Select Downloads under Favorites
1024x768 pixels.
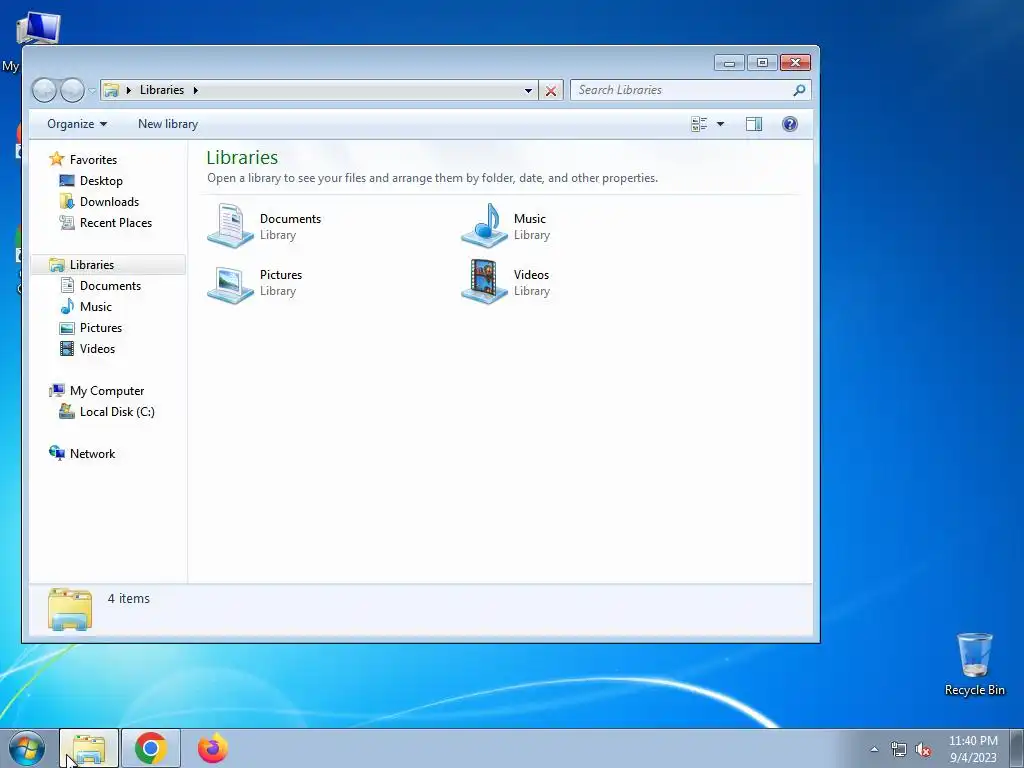pos(109,202)
